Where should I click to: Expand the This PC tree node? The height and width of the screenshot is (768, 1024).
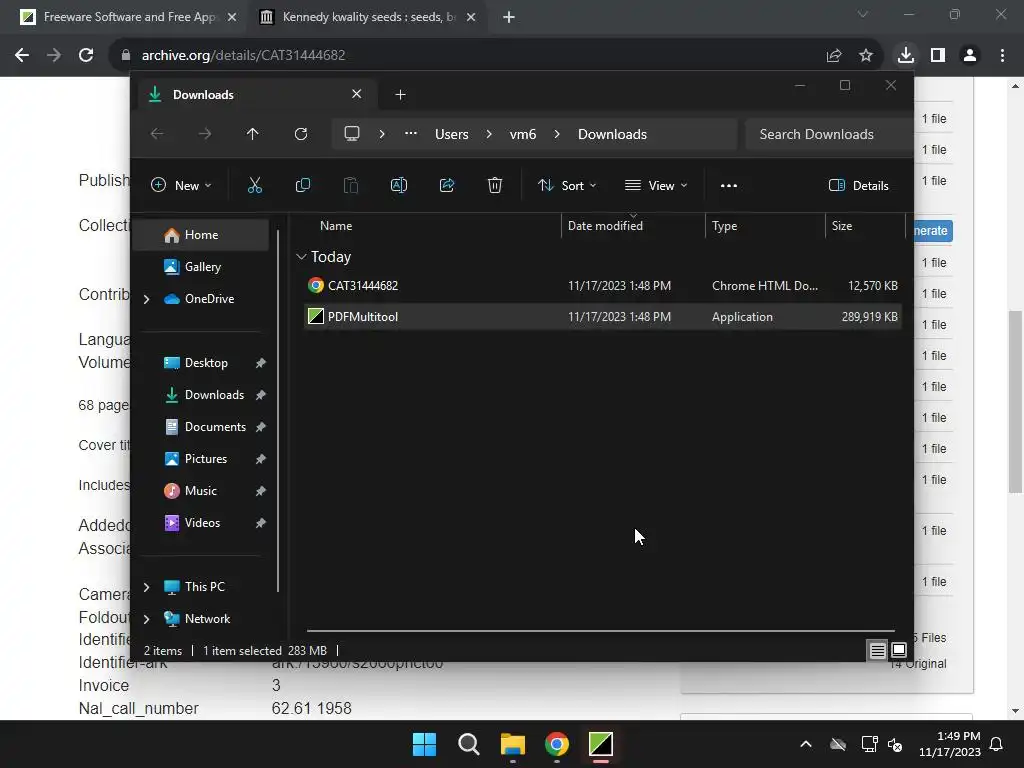(146, 587)
